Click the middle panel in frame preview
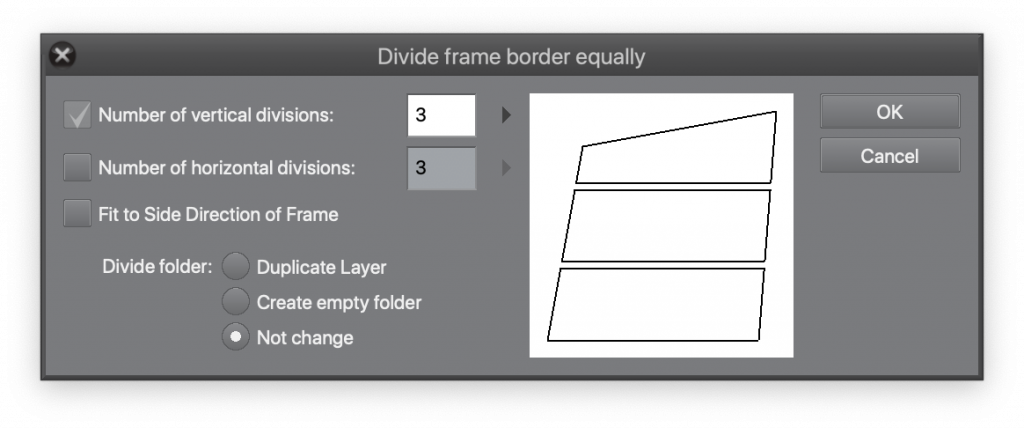Viewport: 1024px width, 428px height. tap(666, 225)
